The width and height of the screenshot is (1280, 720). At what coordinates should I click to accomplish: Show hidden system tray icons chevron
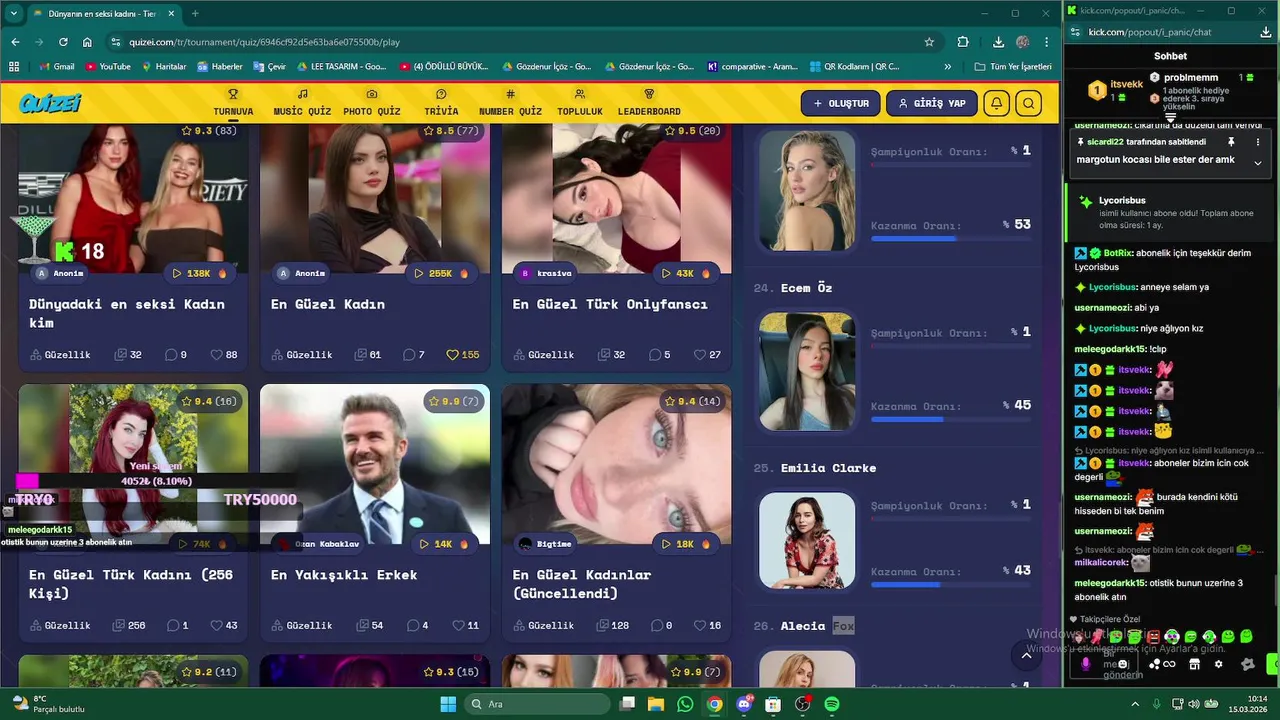pyautogui.click(x=1134, y=704)
